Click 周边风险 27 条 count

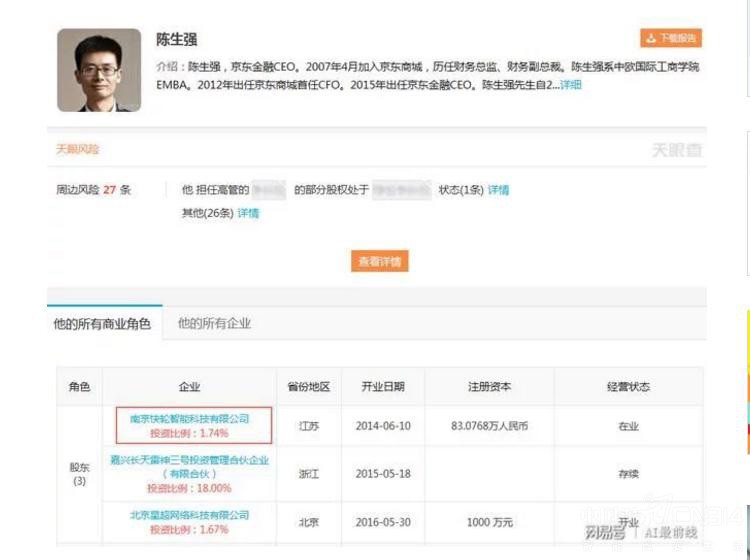(94, 190)
